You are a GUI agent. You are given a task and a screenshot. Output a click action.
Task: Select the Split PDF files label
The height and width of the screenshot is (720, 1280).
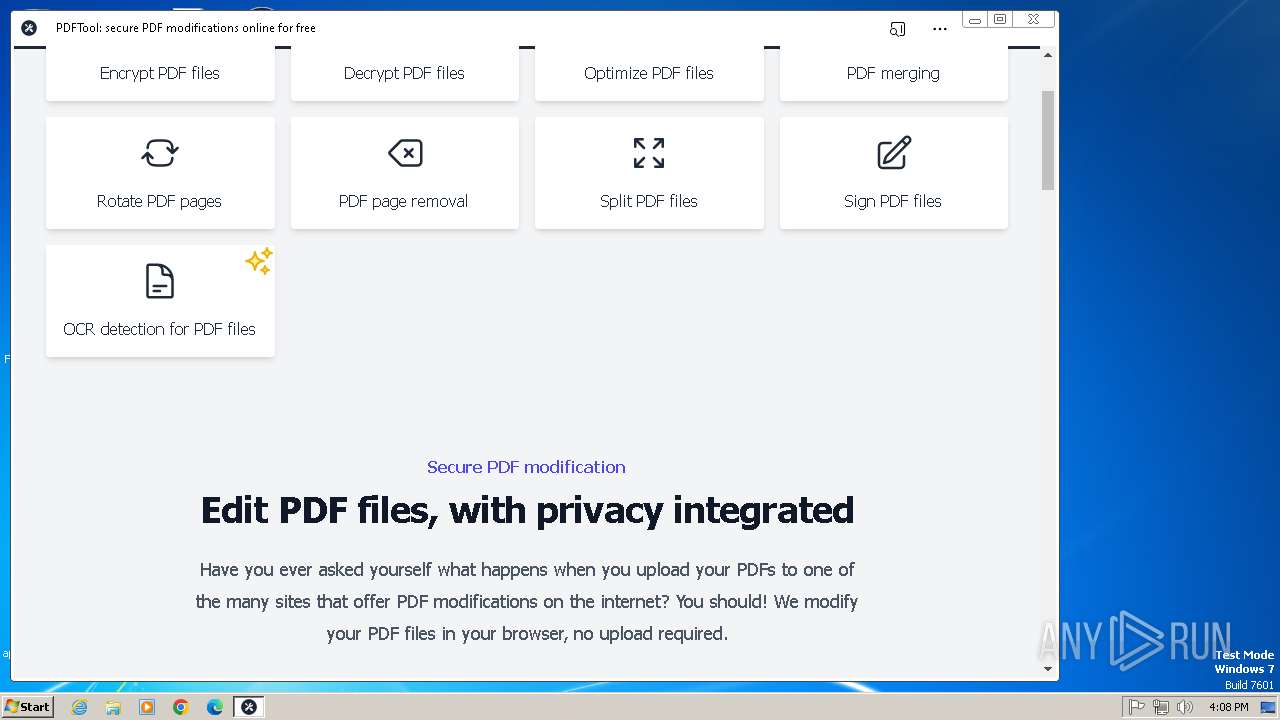(x=649, y=201)
